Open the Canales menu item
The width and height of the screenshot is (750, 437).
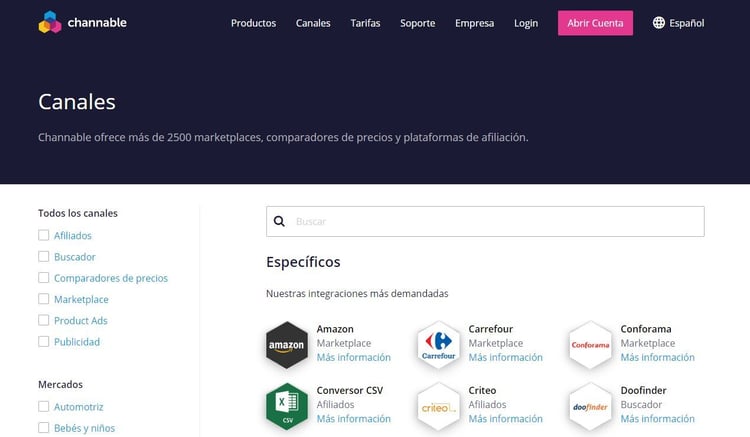coord(313,23)
